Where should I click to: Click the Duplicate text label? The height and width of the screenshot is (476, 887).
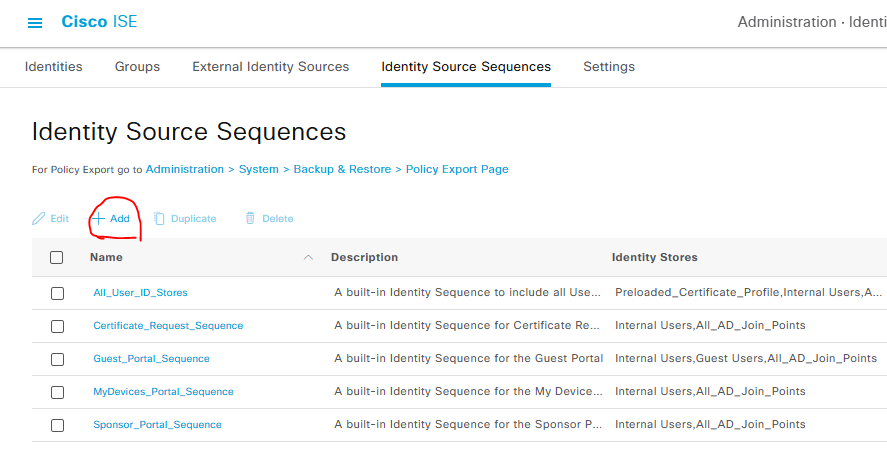coord(193,218)
